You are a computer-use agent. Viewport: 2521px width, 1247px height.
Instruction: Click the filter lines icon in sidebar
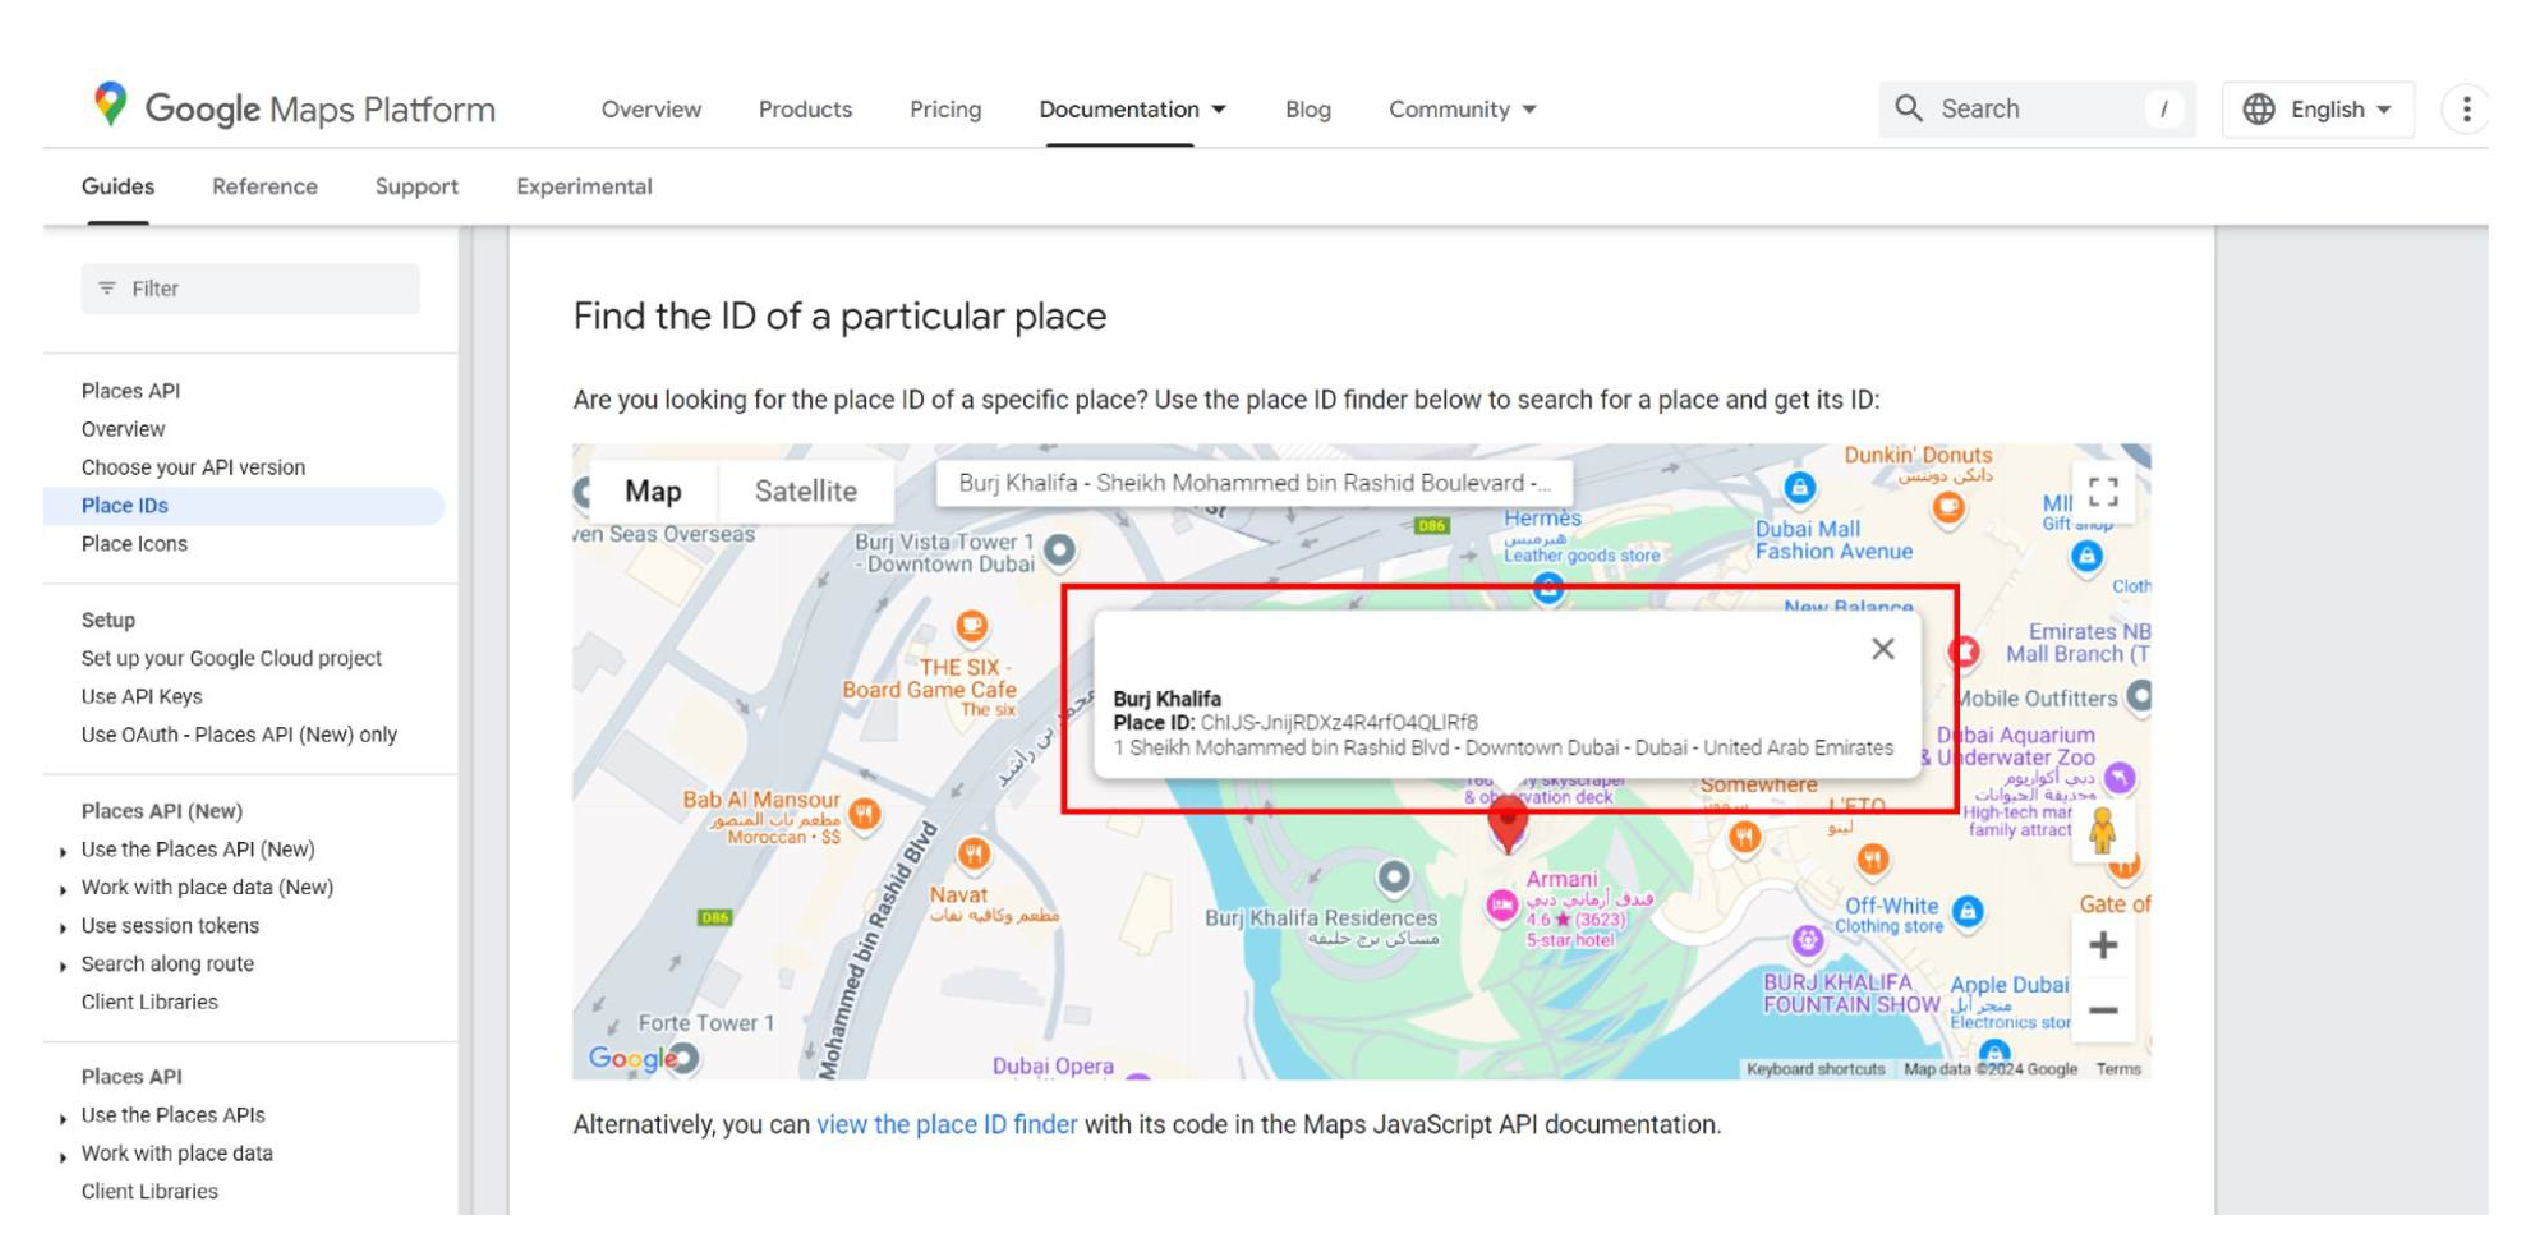pyautogui.click(x=107, y=288)
